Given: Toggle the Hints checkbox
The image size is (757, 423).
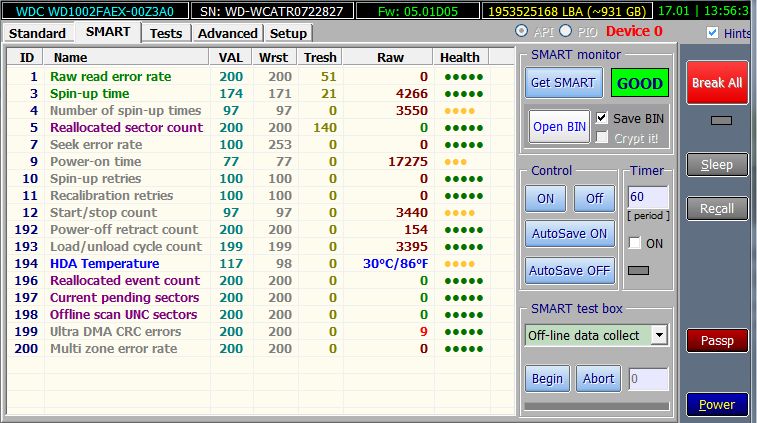Looking at the screenshot, I should tap(712, 33).
